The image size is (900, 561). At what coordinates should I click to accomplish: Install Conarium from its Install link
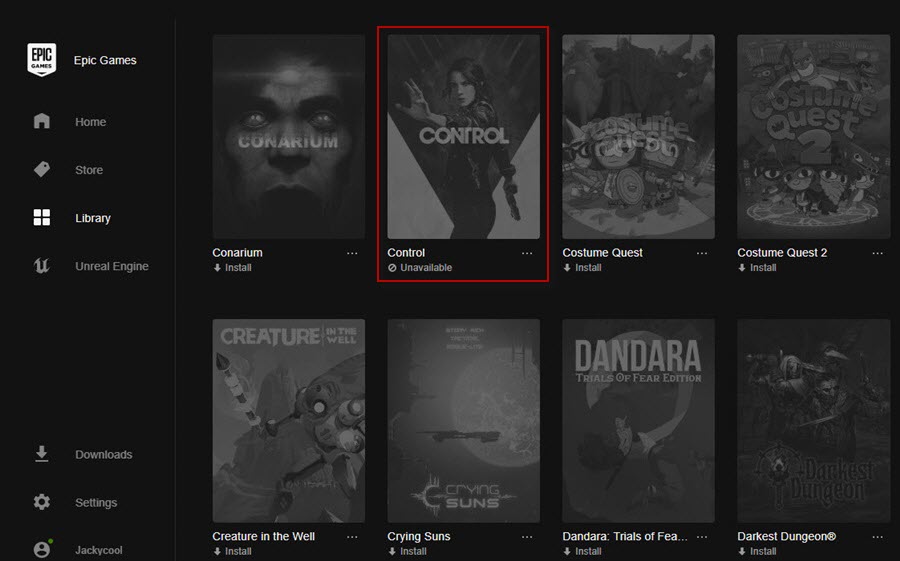pyautogui.click(x=232, y=268)
